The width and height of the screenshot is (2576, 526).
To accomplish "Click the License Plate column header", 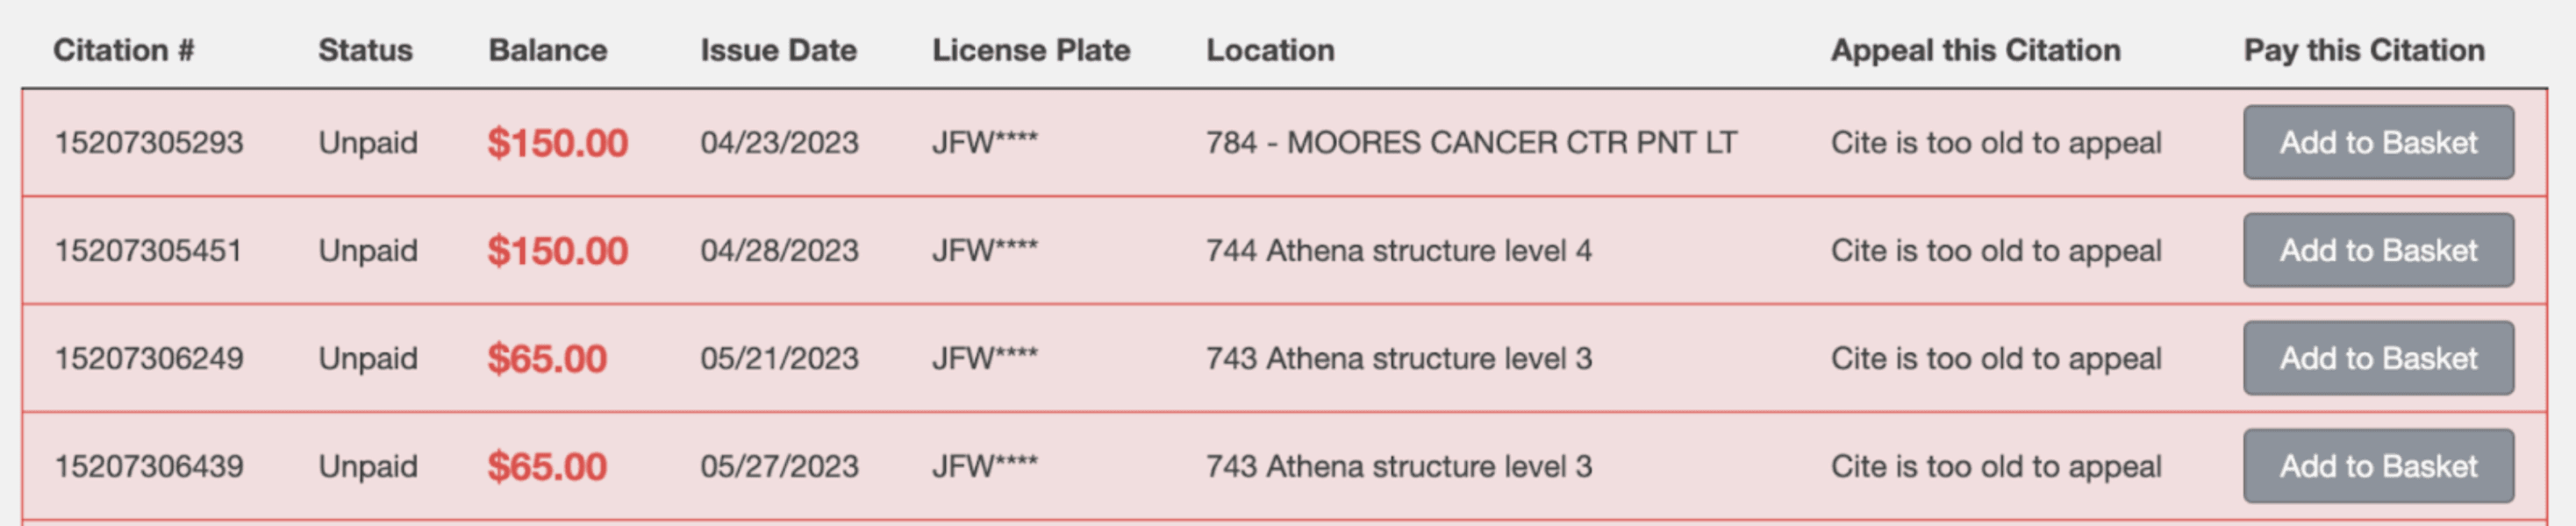I will pyautogui.click(x=1031, y=50).
